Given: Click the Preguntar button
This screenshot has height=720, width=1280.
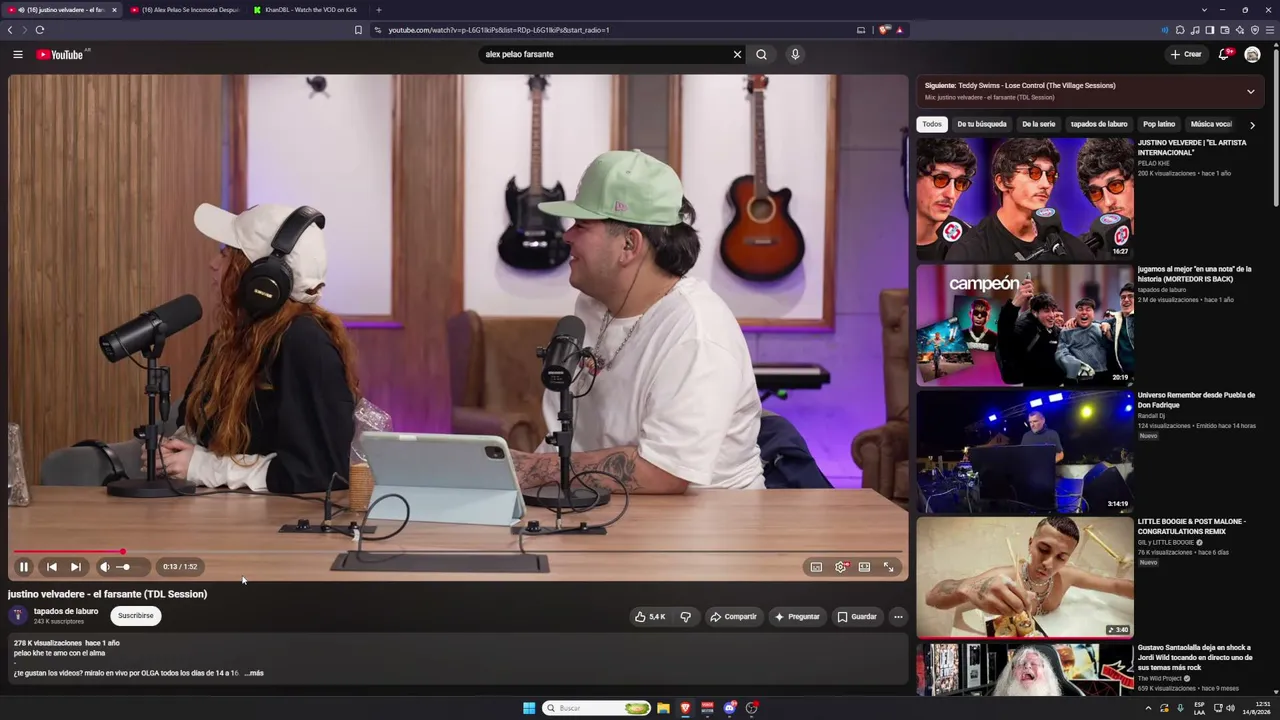Looking at the screenshot, I should tap(797, 617).
